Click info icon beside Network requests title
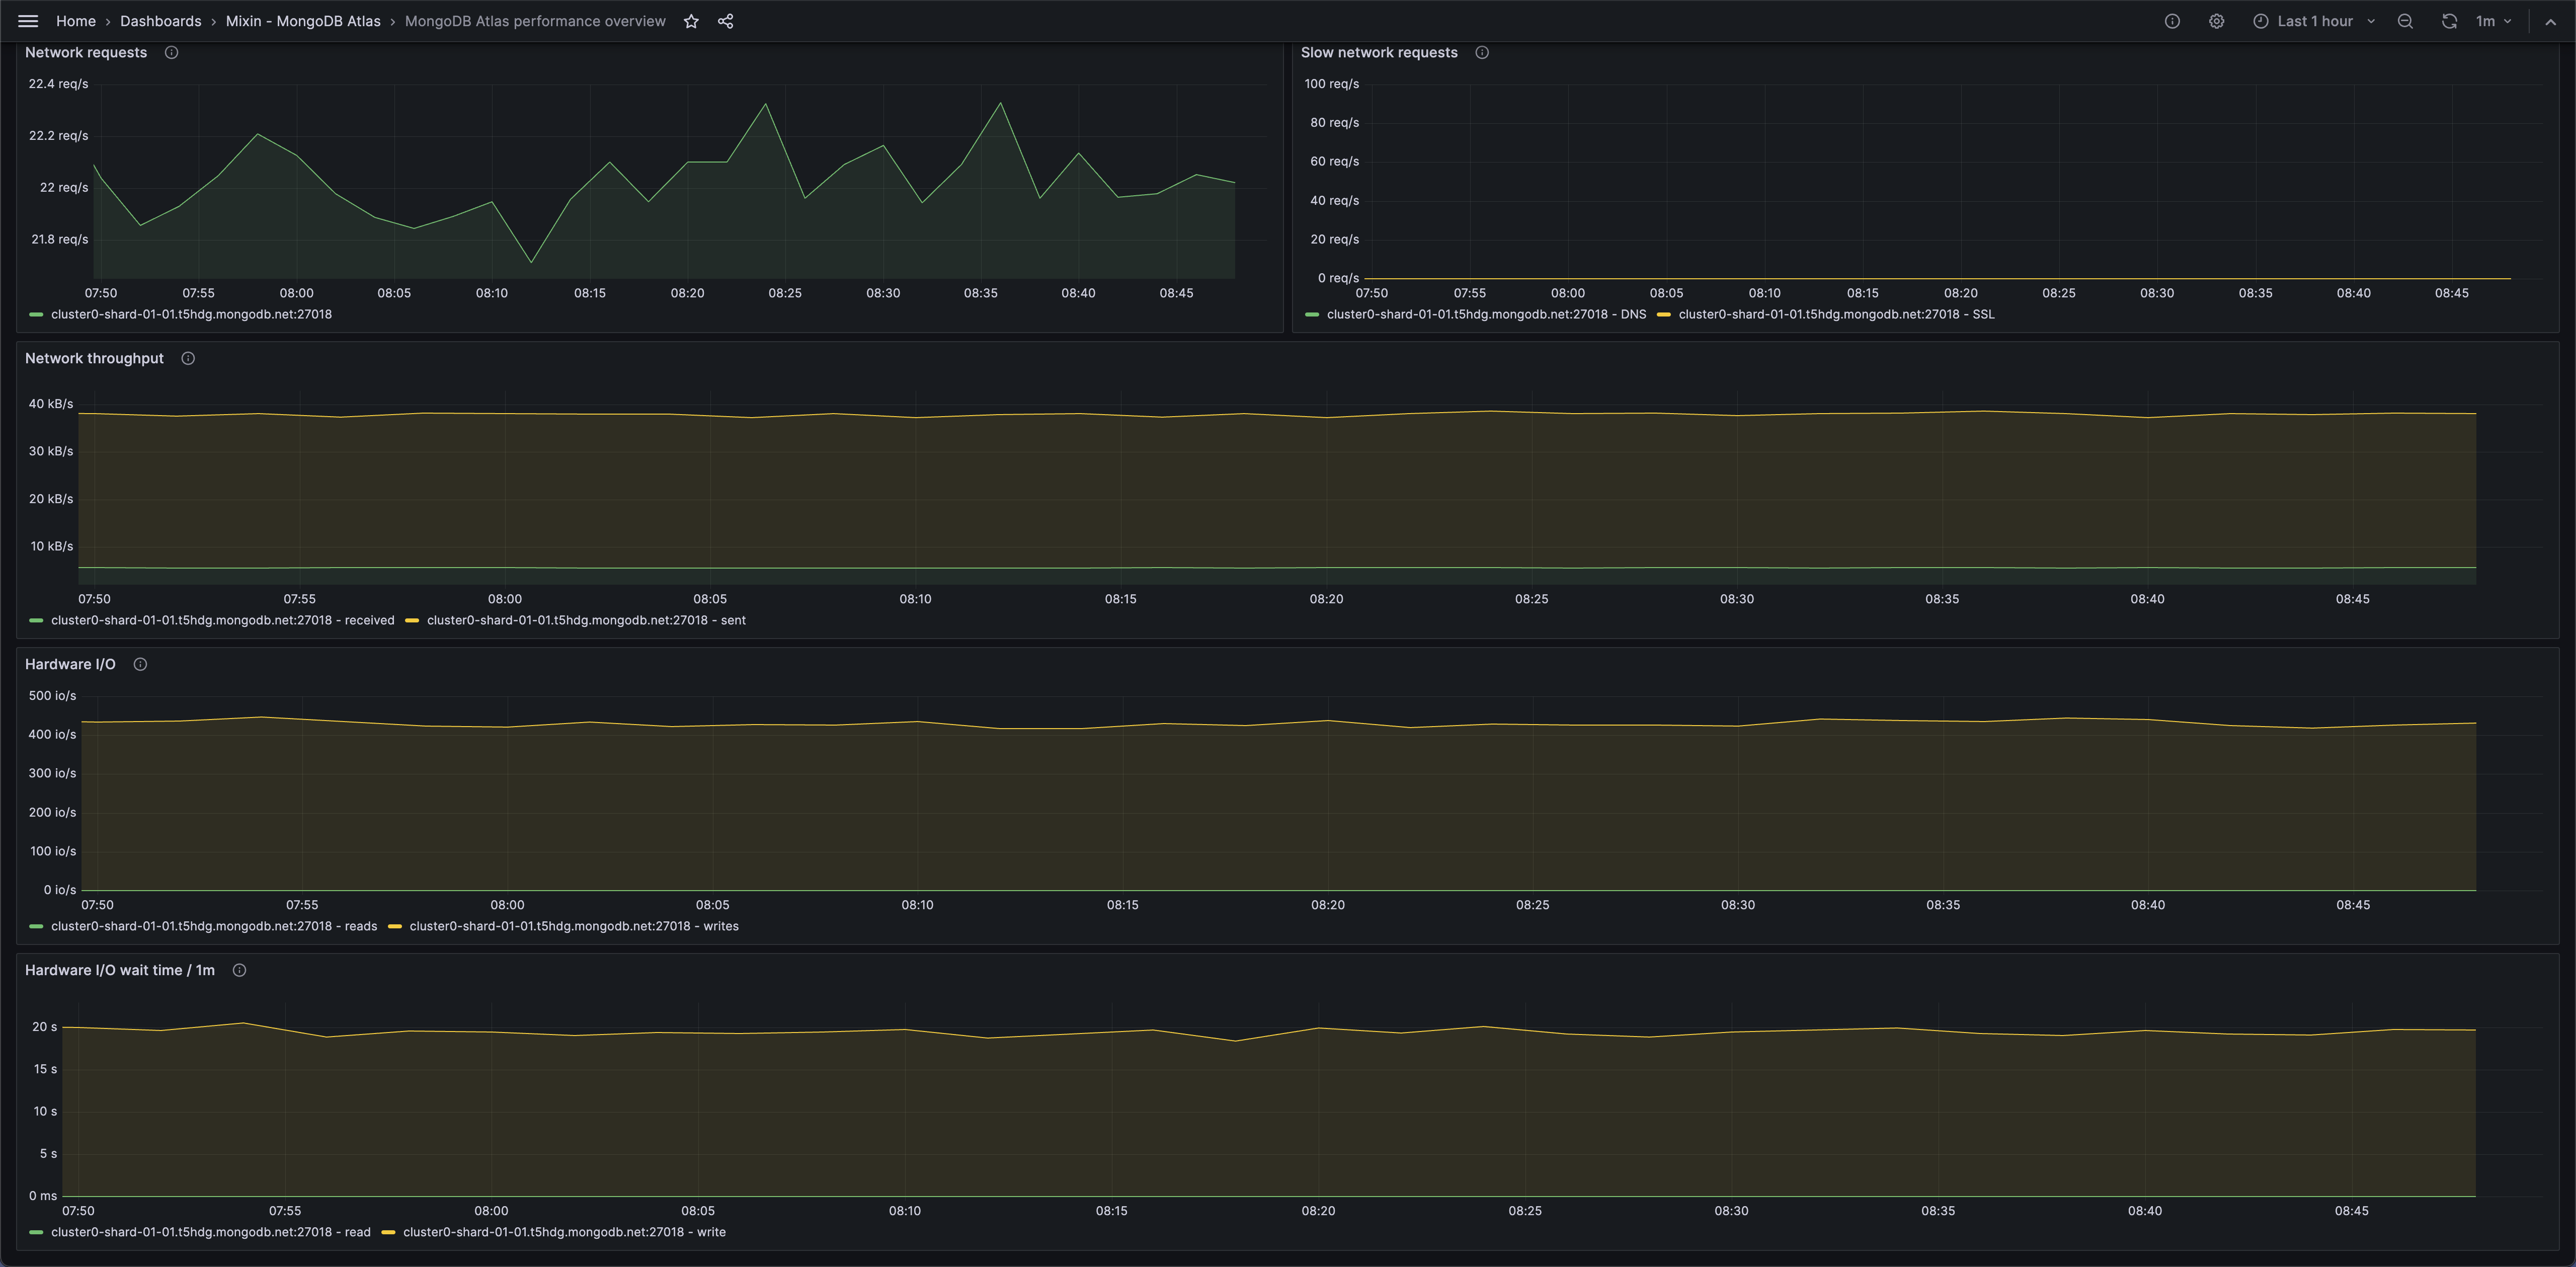The width and height of the screenshot is (2576, 1267). point(171,53)
